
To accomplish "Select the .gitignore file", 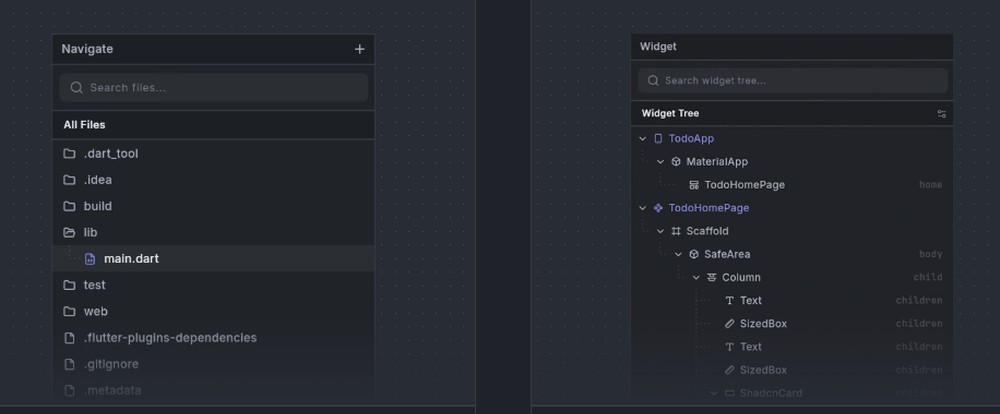I will pyautogui.click(x=213, y=364).
